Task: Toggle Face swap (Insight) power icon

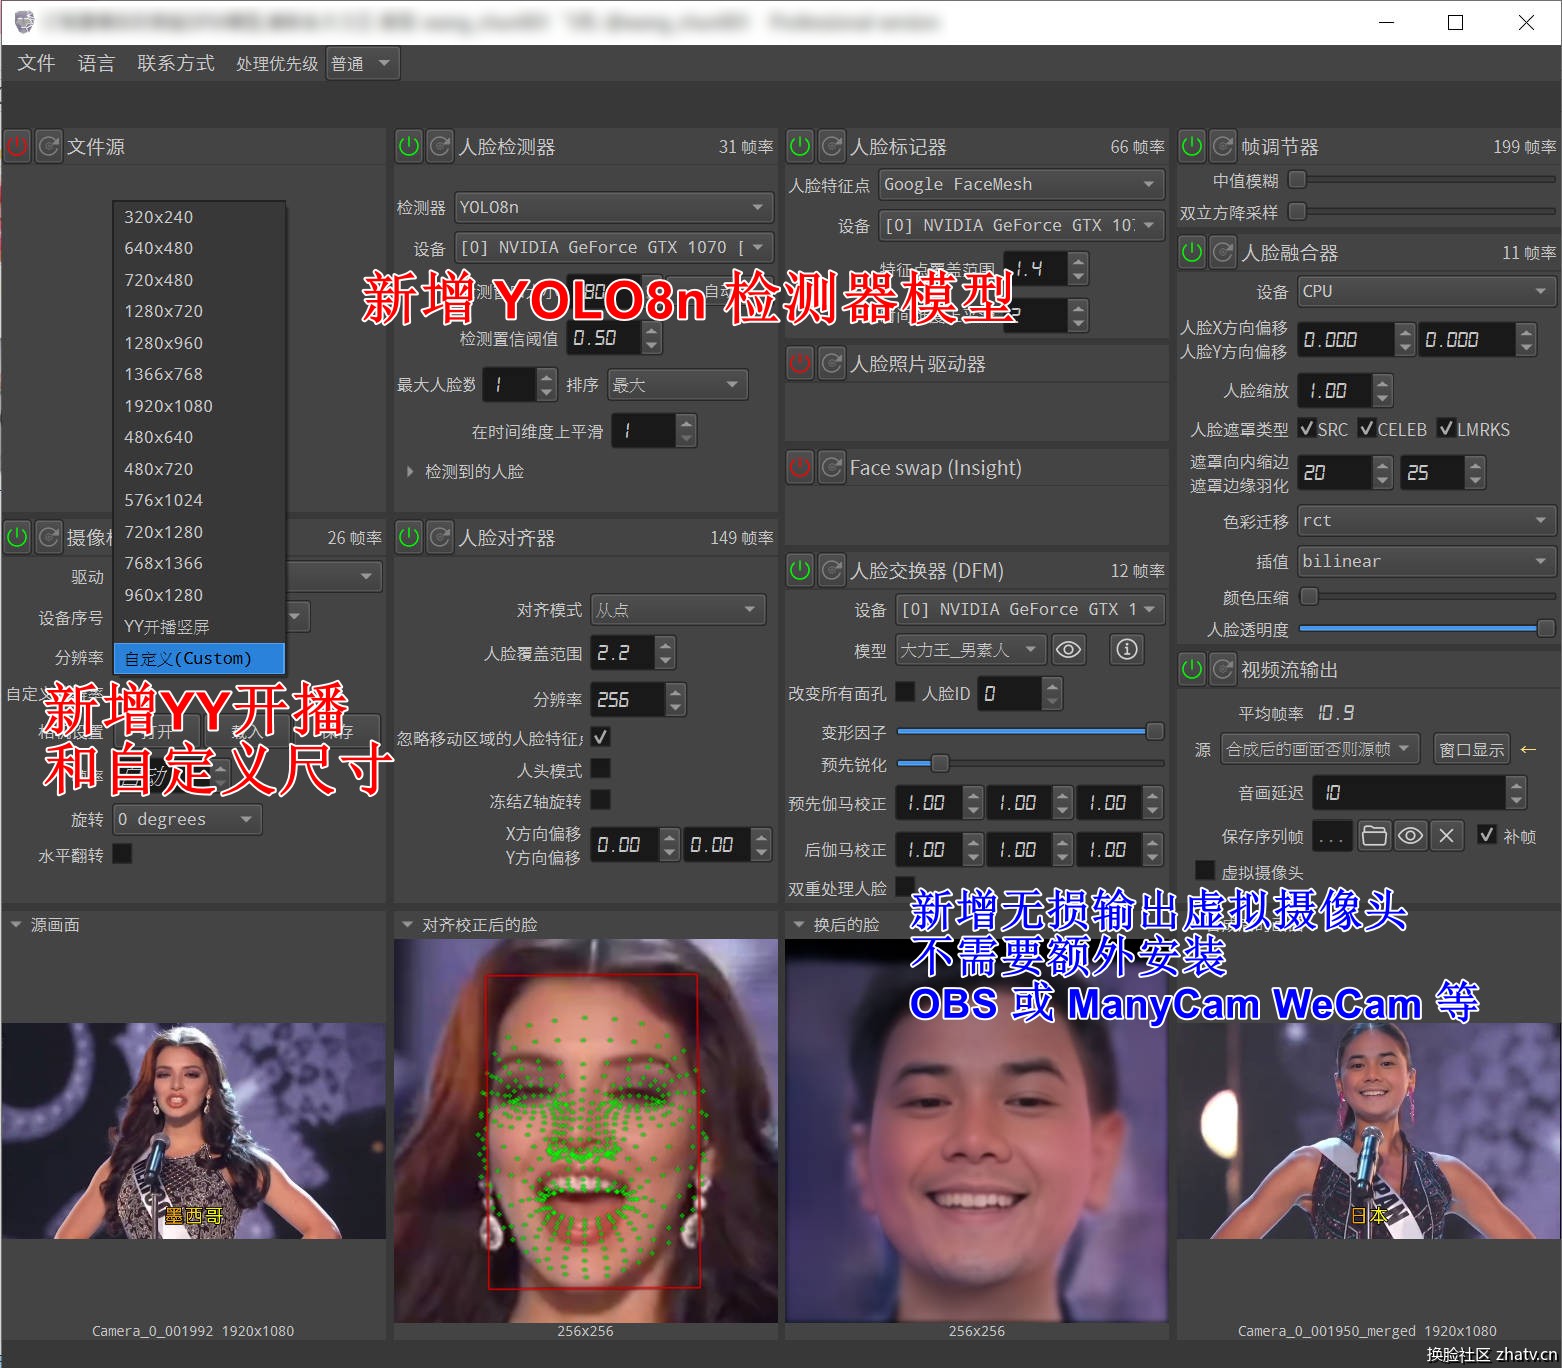Action: click(x=800, y=467)
